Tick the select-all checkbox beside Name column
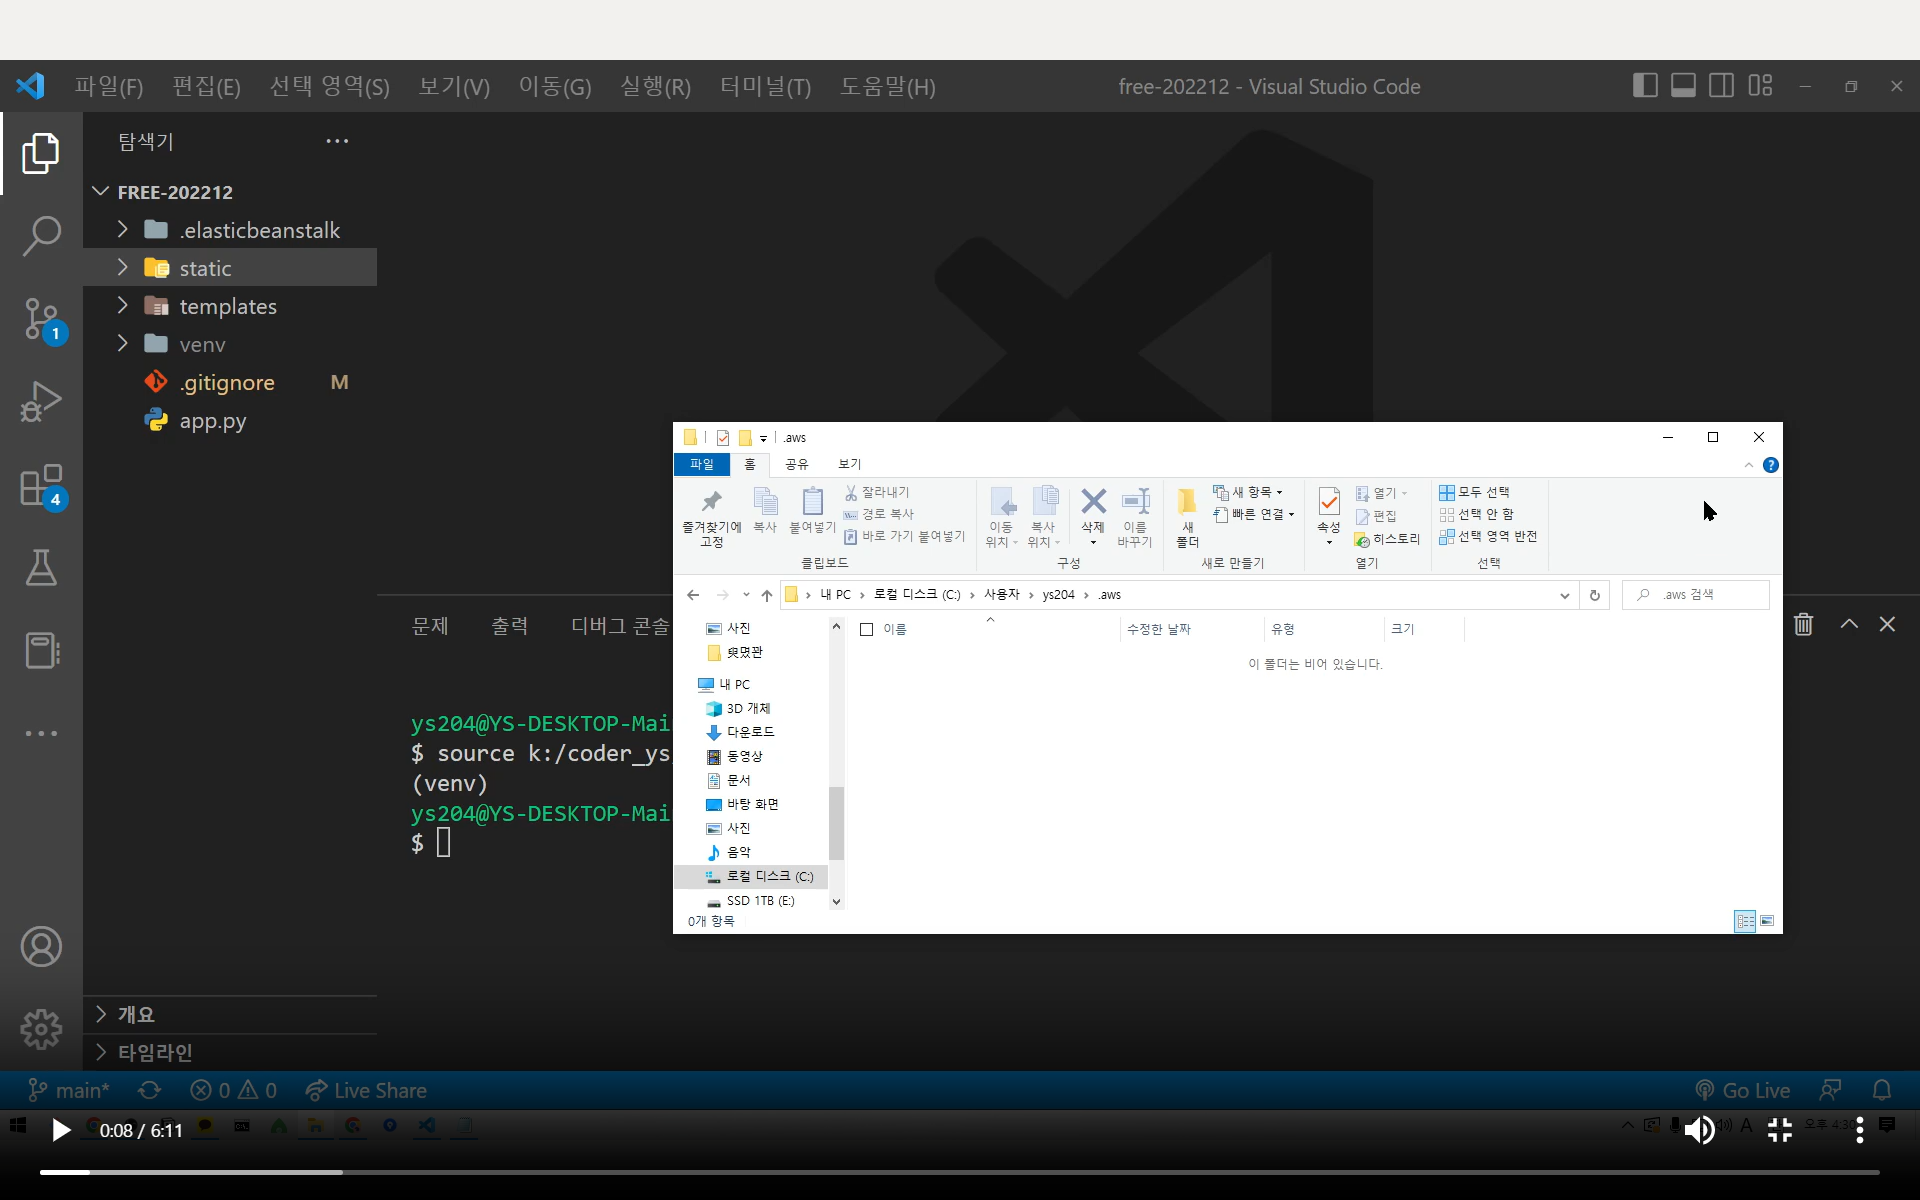 tap(867, 629)
